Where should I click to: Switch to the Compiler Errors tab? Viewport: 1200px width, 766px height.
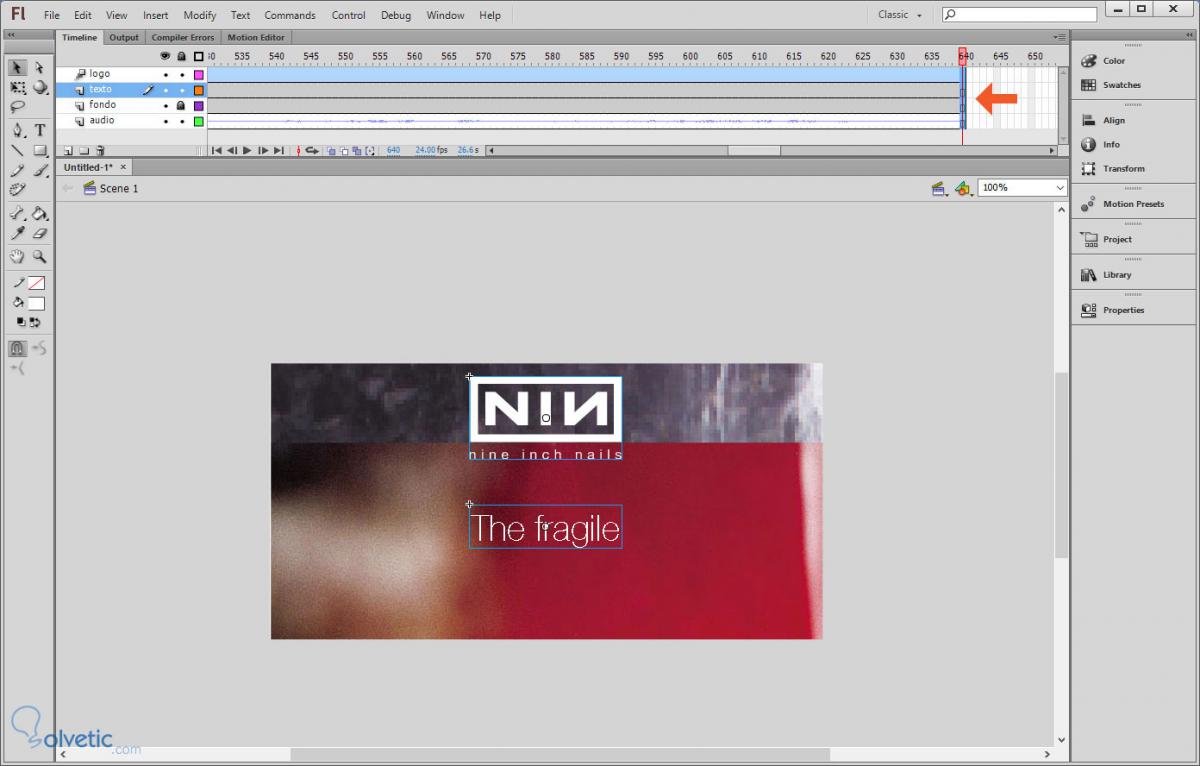point(183,38)
